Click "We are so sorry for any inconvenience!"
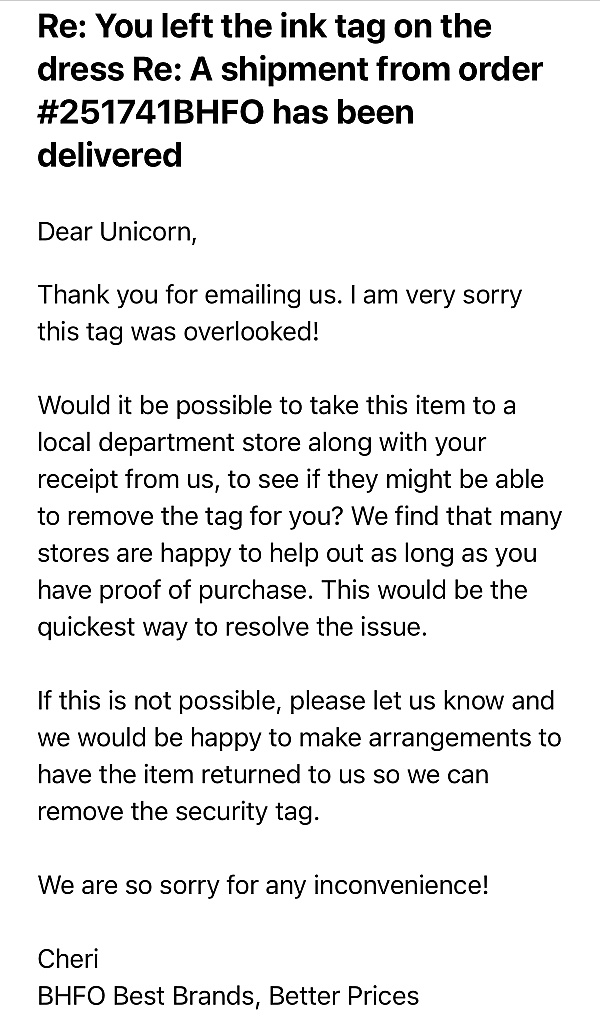600x1018 pixels. tap(263, 884)
